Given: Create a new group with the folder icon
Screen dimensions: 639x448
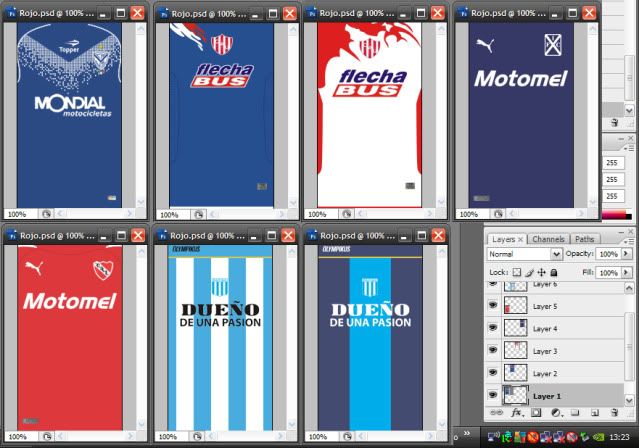Looking at the screenshot, I should (575, 413).
